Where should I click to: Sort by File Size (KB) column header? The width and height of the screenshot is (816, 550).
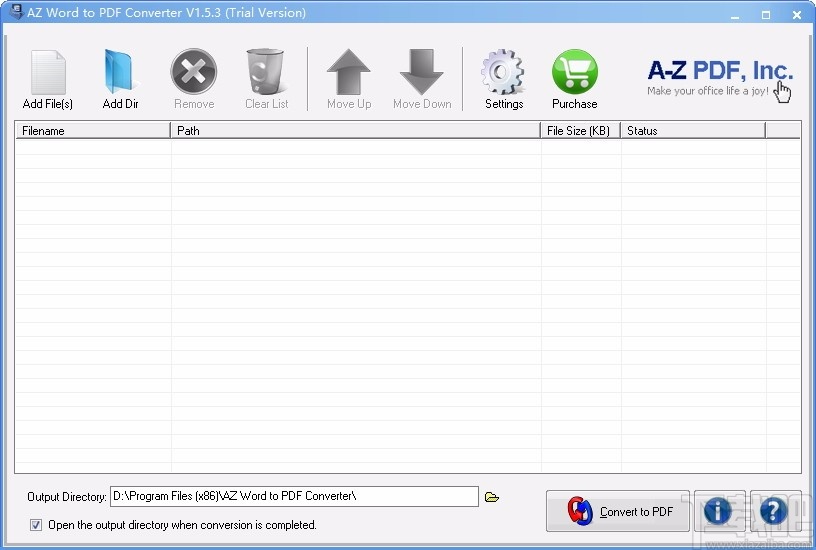[x=580, y=131]
